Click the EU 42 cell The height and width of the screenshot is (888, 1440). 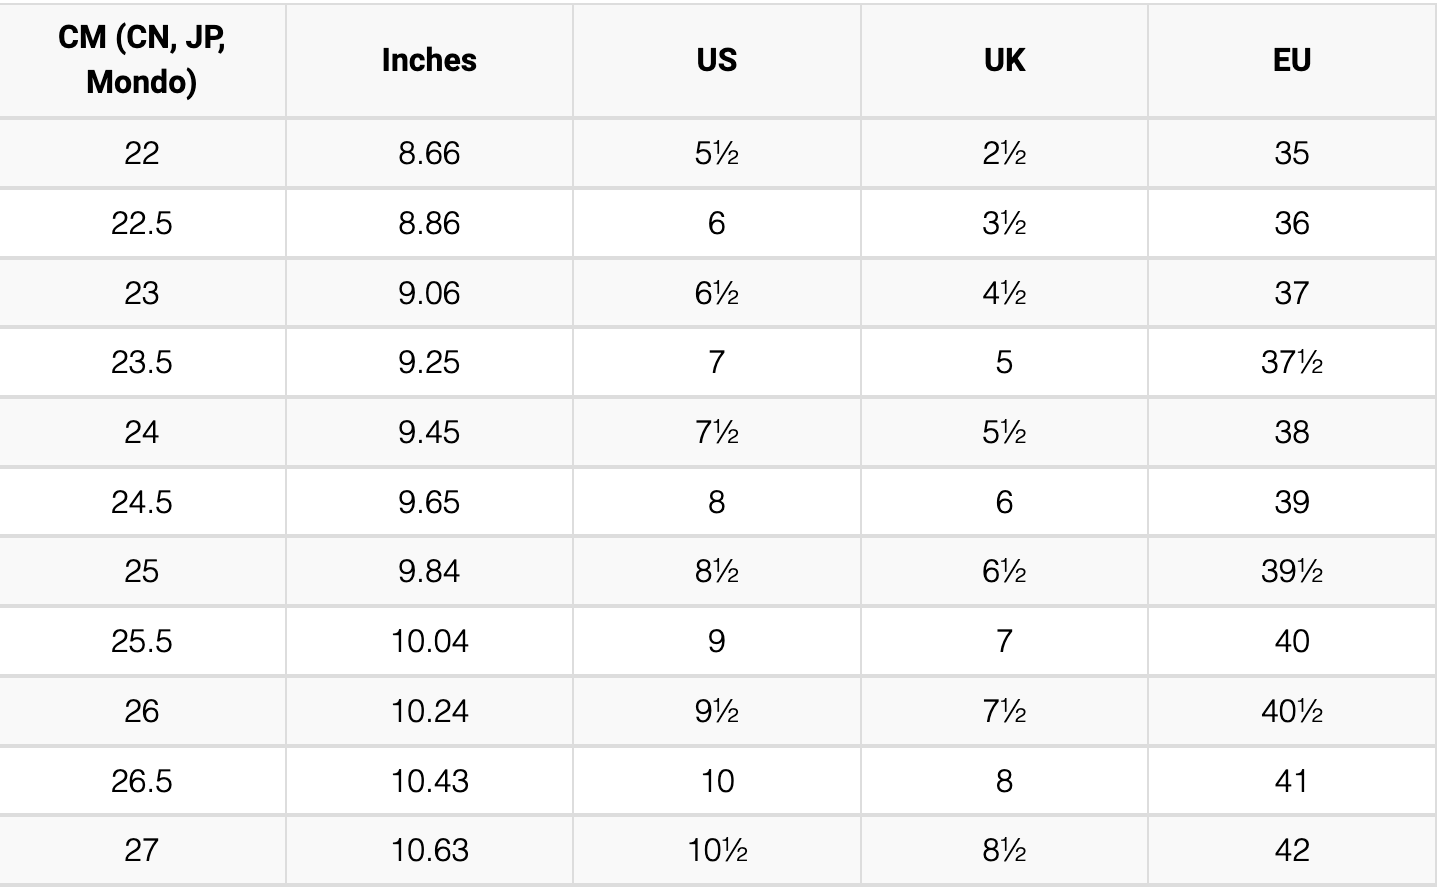(1292, 850)
